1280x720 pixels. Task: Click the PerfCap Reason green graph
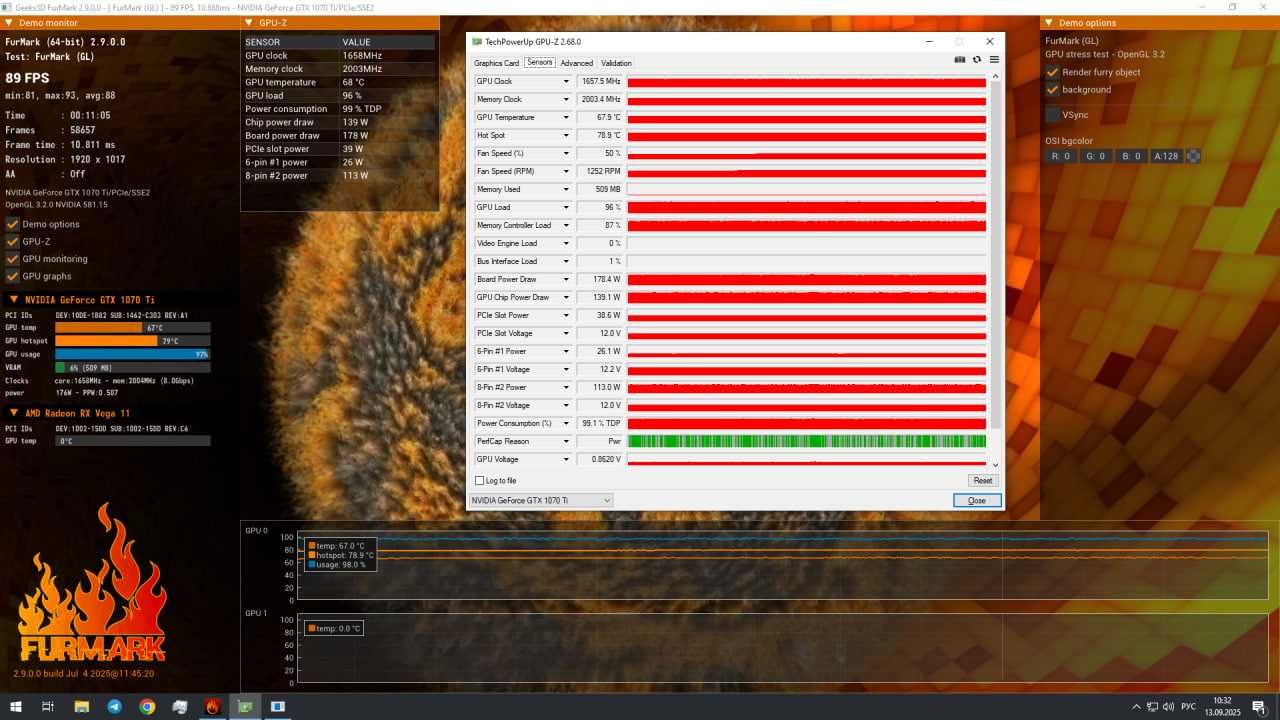coord(807,441)
